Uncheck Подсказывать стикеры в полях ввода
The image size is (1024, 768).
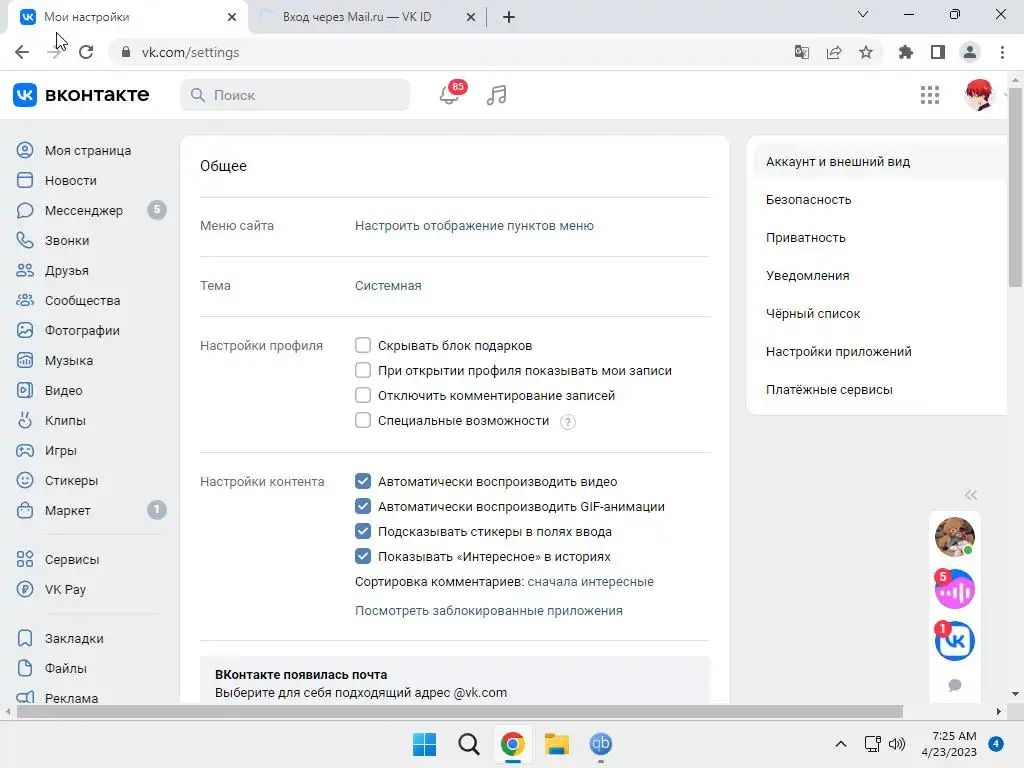click(363, 531)
